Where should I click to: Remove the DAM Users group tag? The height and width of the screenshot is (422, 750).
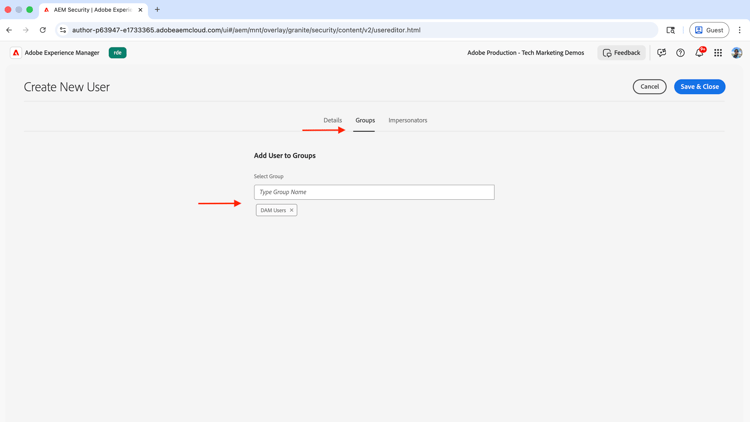pos(292,210)
